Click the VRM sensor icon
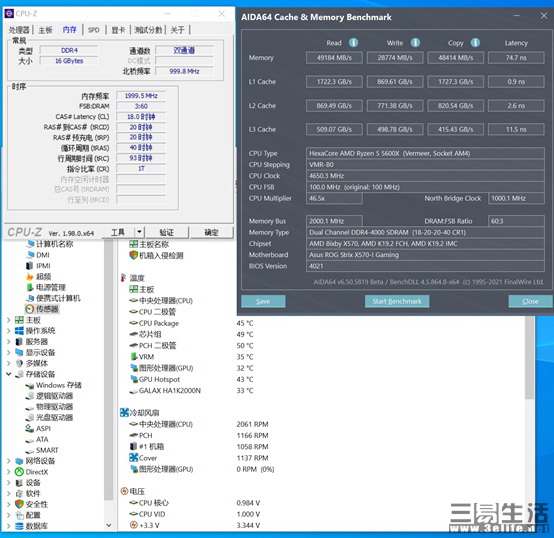This screenshot has width=554, height=538. point(134,356)
